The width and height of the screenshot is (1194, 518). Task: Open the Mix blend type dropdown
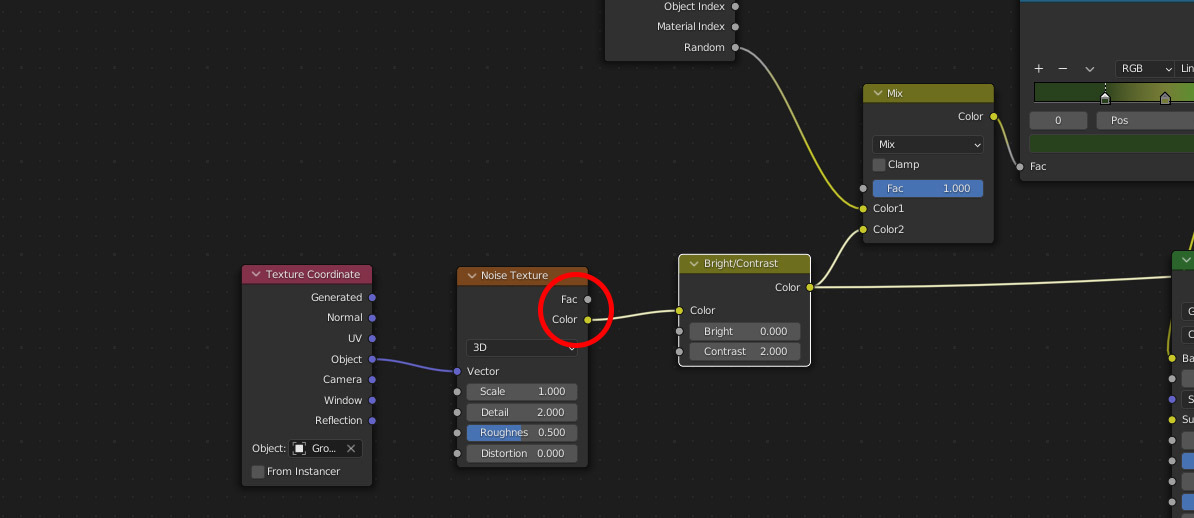pos(927,144)
